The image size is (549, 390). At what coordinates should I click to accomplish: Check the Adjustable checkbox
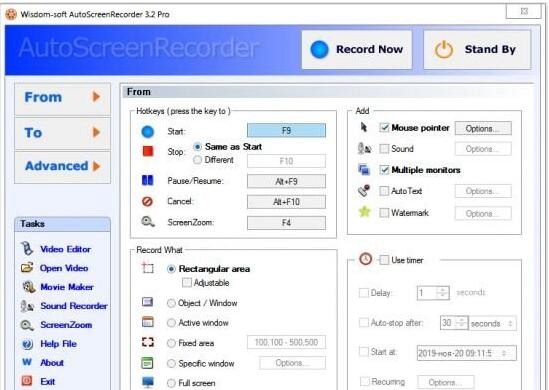tap(187, 283)
